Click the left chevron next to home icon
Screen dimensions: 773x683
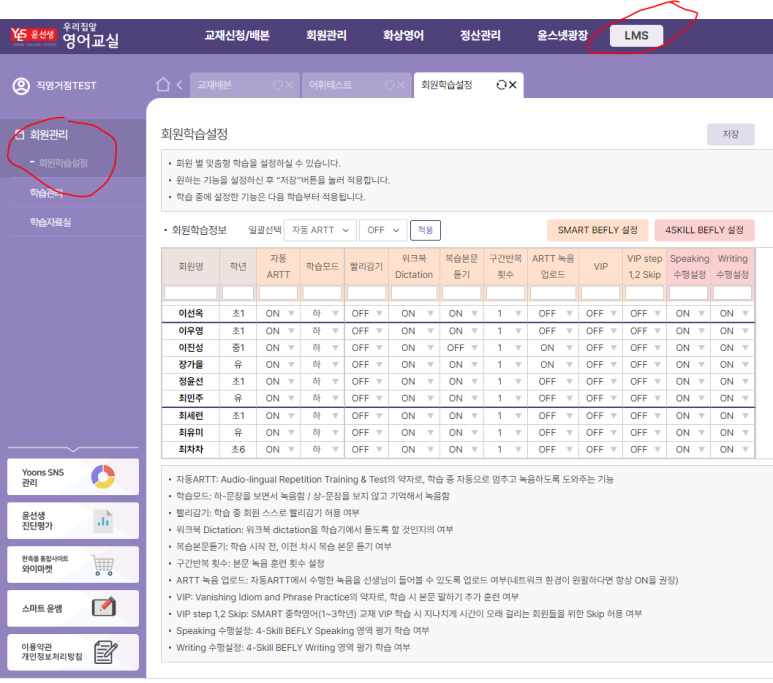coord(179,85)
